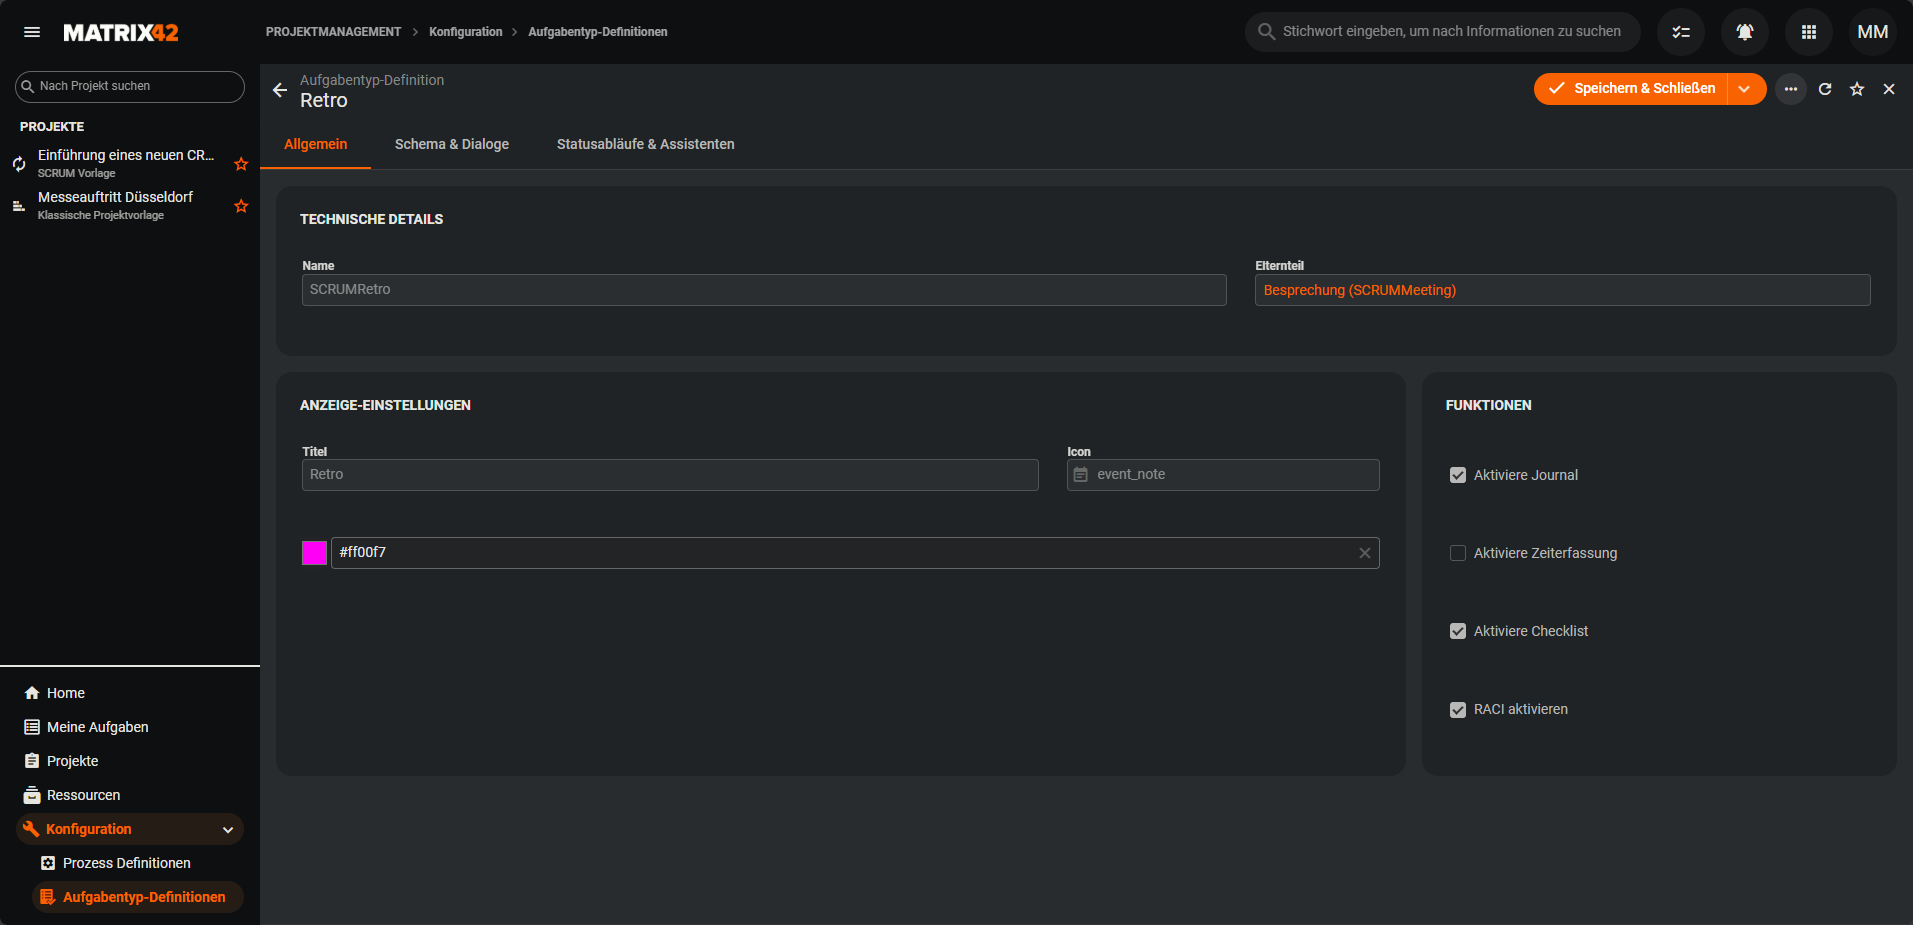Mark Retro definition as favorite with star
Image resolution: width=1913 pixels, height=925 pixels.
[1856, 89]
